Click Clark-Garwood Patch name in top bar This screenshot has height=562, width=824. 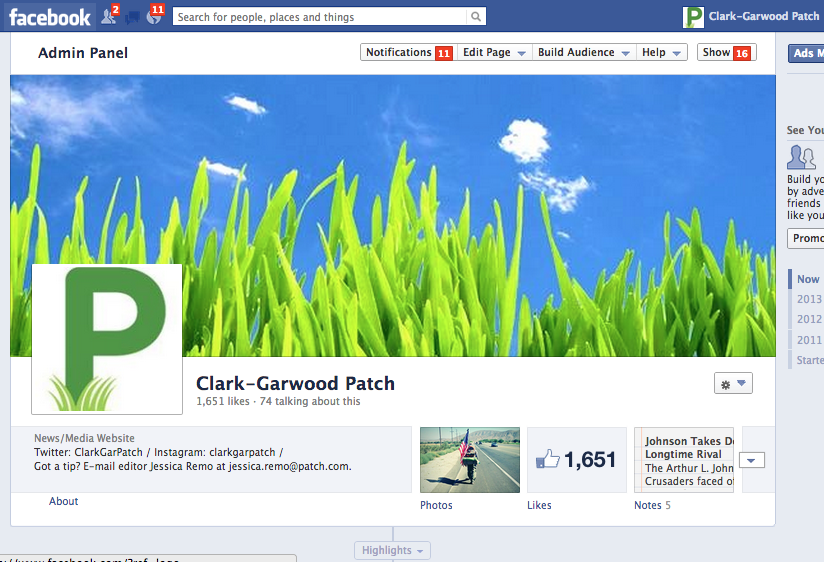click(764, 16)
